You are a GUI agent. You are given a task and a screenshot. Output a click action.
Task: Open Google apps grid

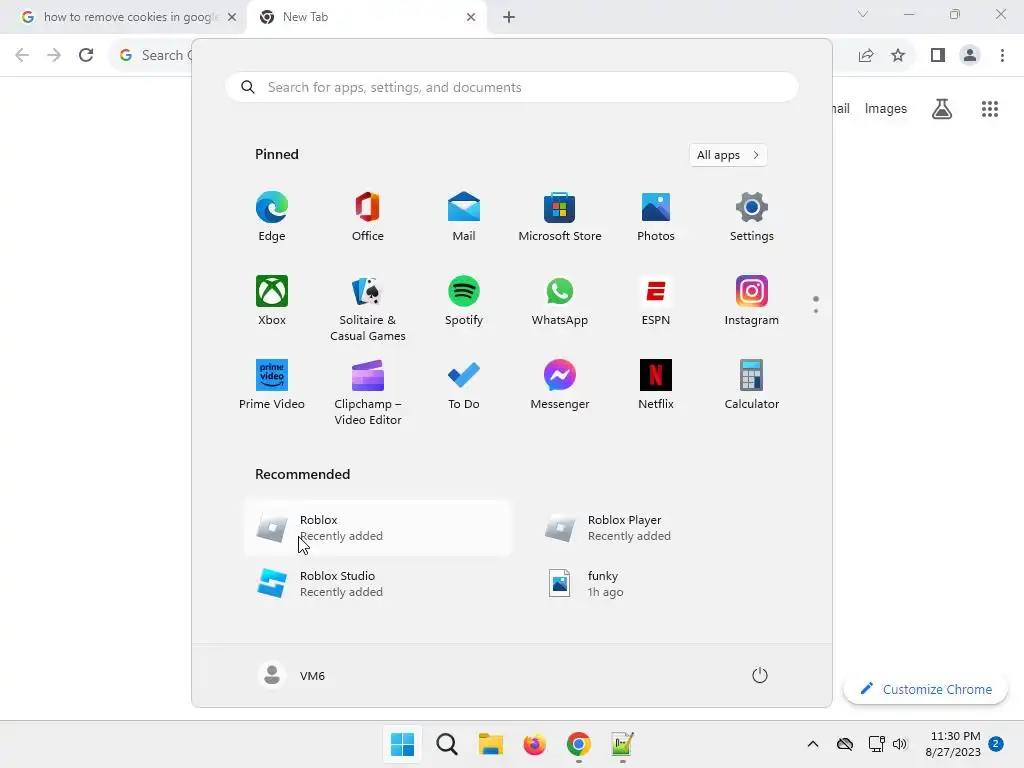tap(990, 108)
